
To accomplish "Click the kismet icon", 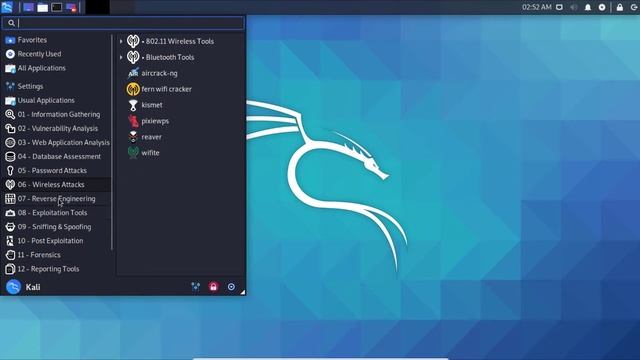I will 133,105.
